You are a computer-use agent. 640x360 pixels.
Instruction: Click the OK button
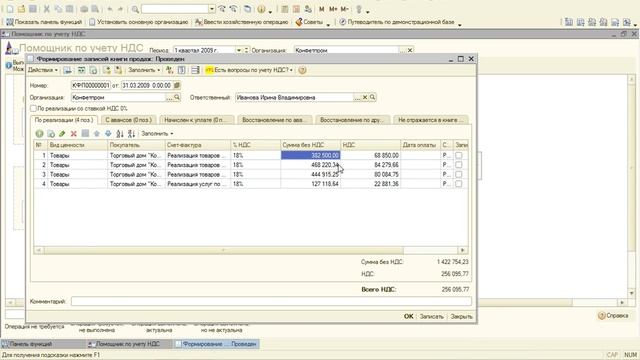point(409,316)
